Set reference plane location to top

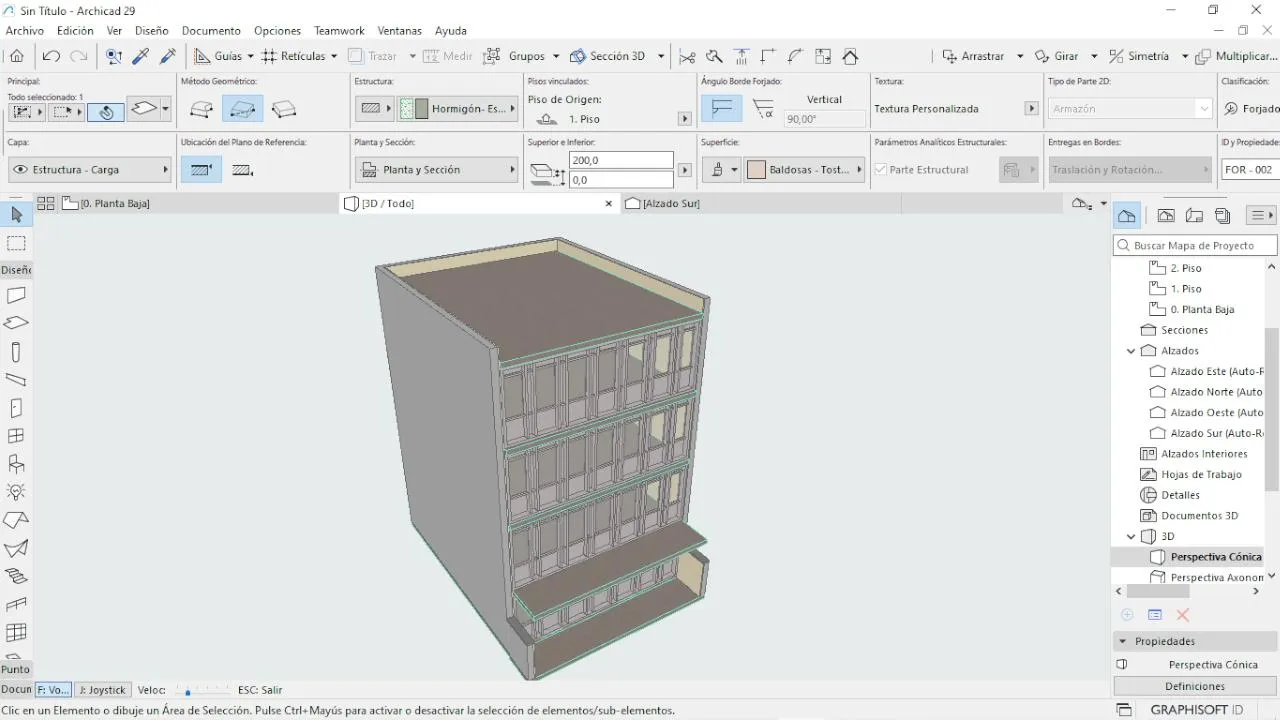(x=201, y=170)
